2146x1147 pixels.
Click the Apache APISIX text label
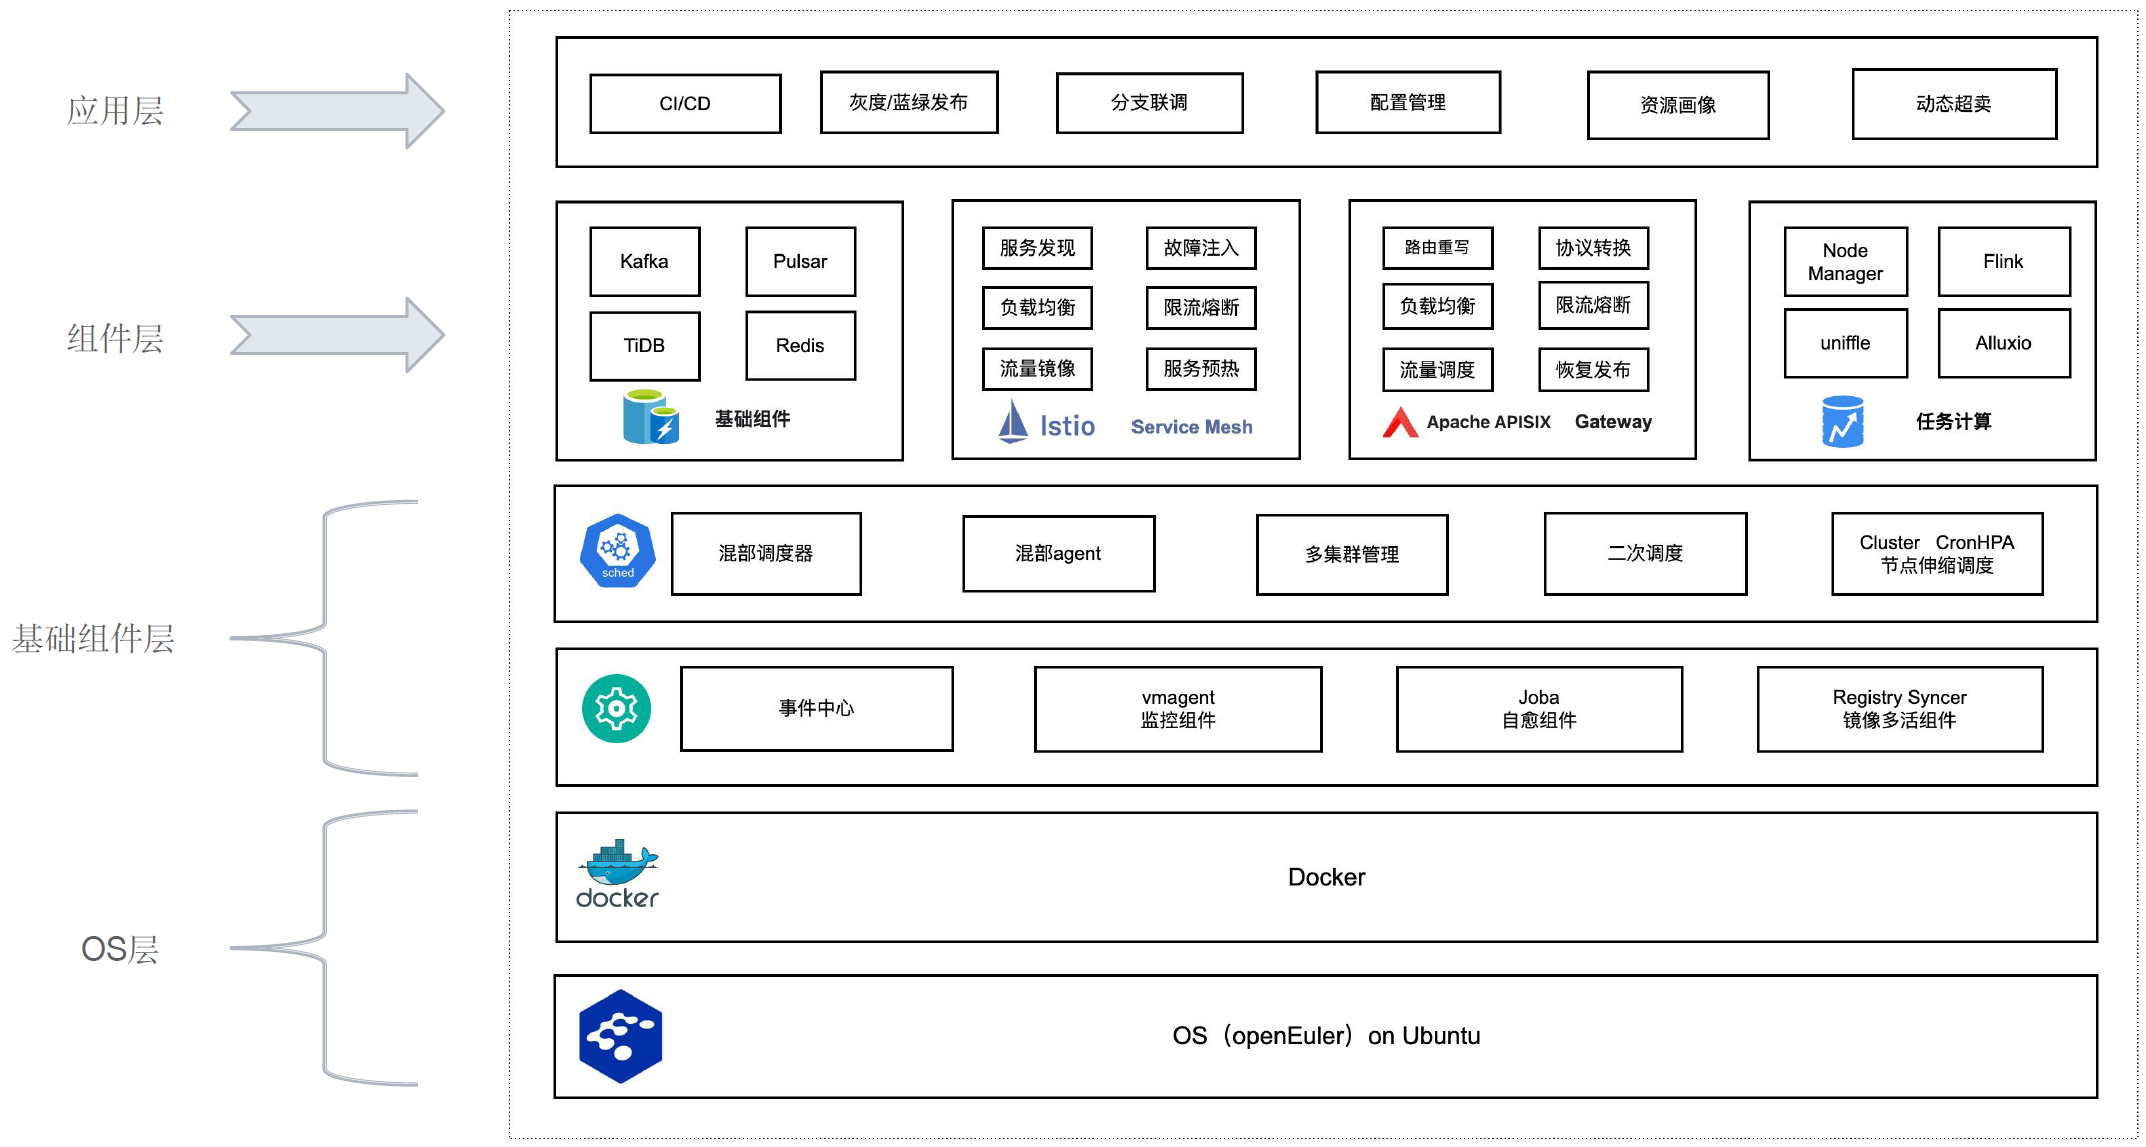click(1488, 422)
